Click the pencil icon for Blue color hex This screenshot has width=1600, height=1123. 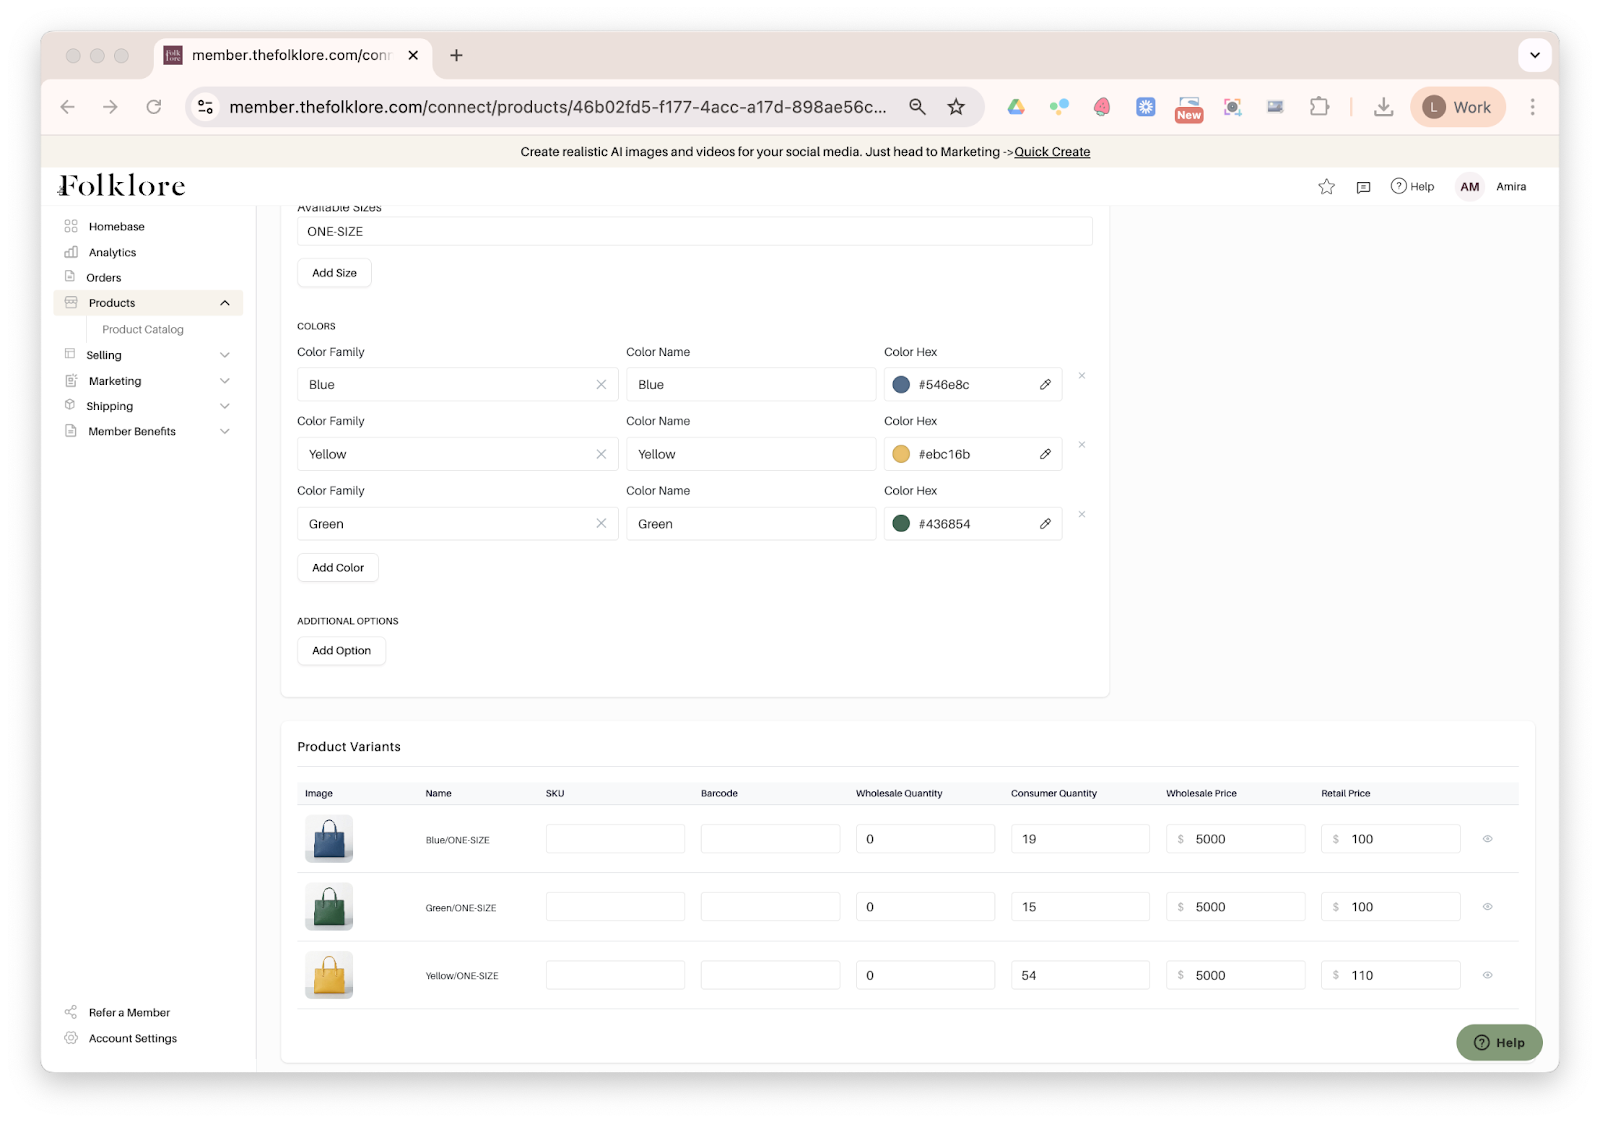[1045, 385]
